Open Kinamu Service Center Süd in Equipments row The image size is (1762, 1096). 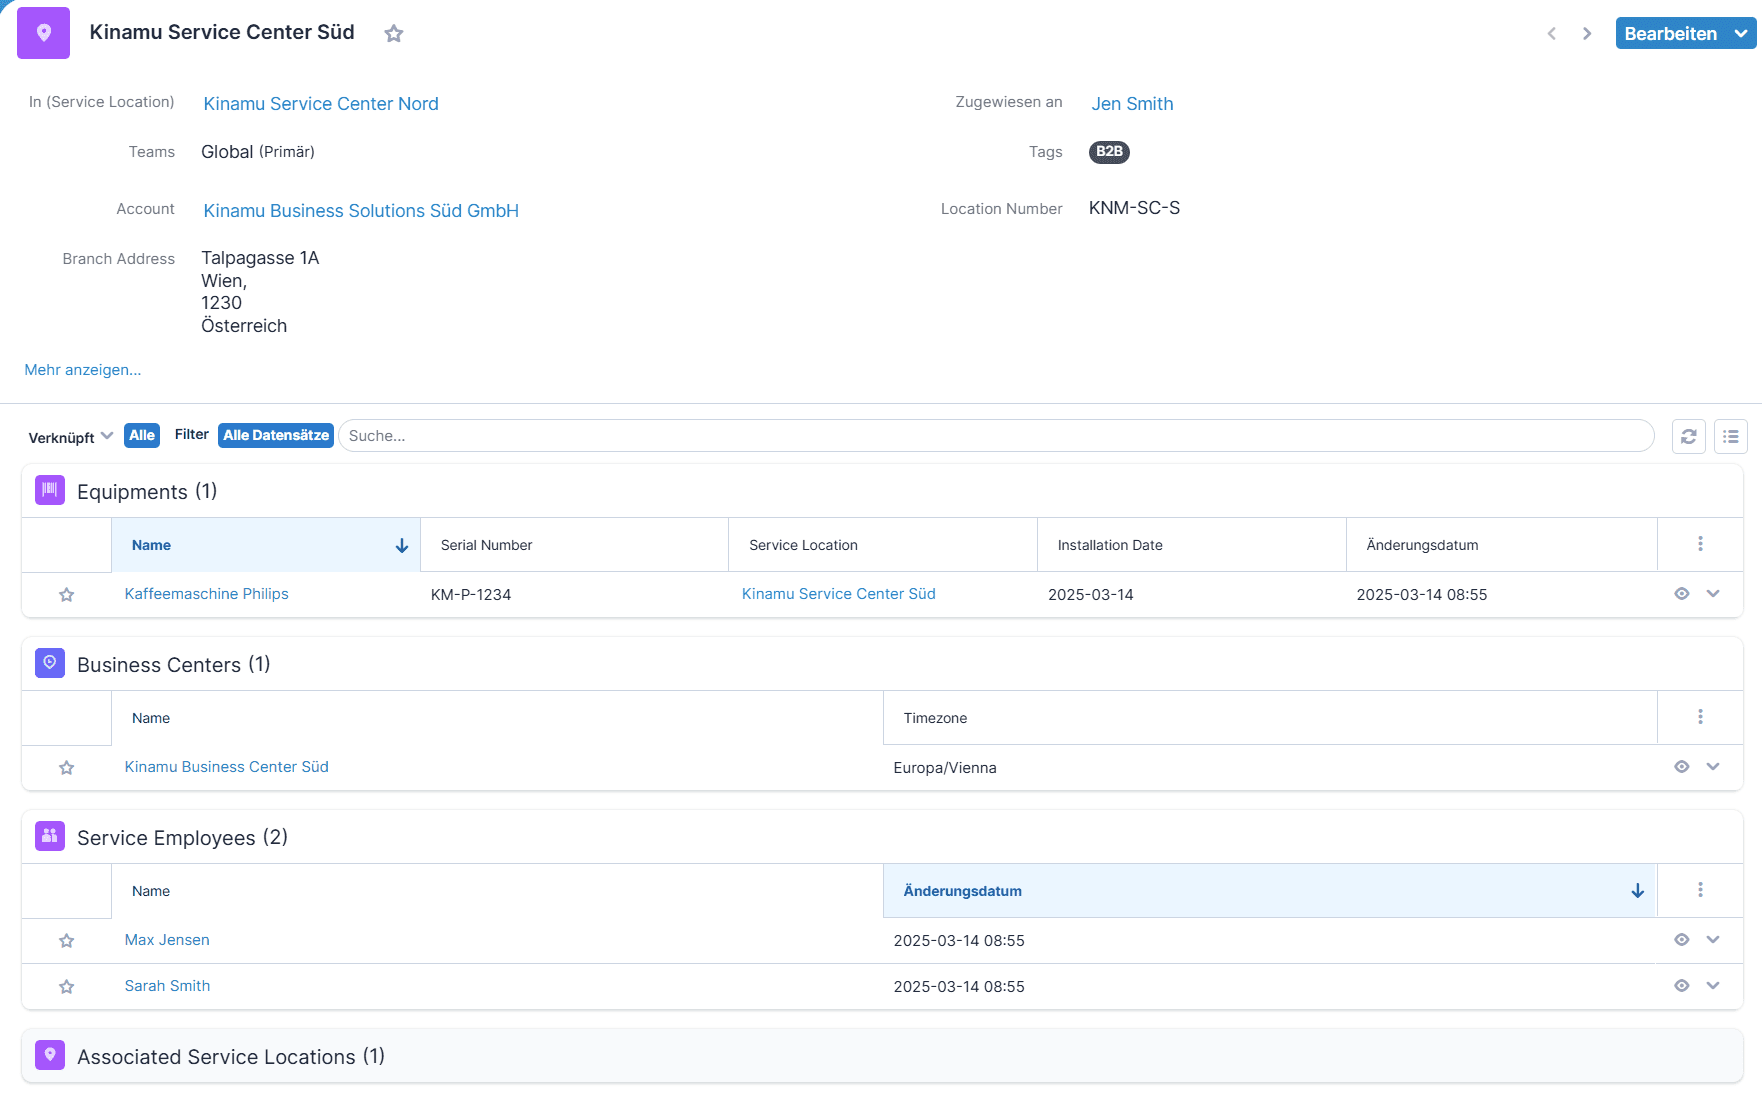tap(839, 594)
